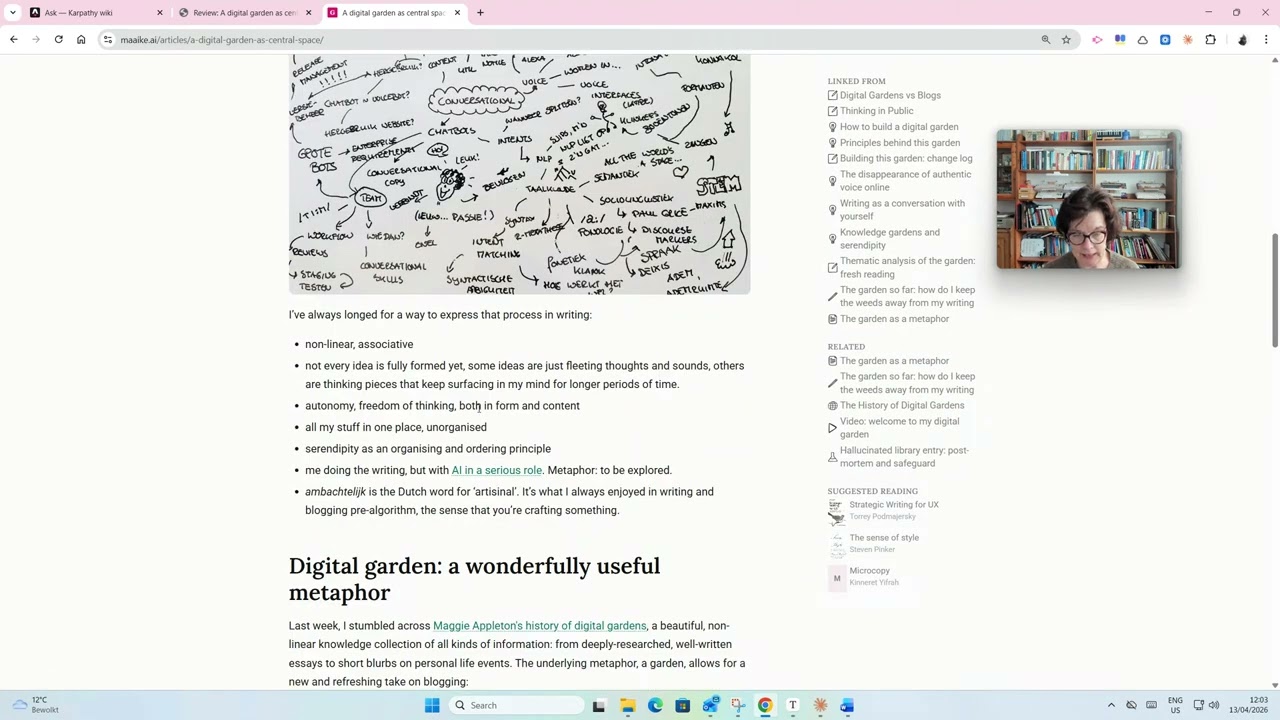The height and width of the screenshot is (720, 1280).
Task: Open 'The sense of style' suggested reading
Action: pos(884,538)
